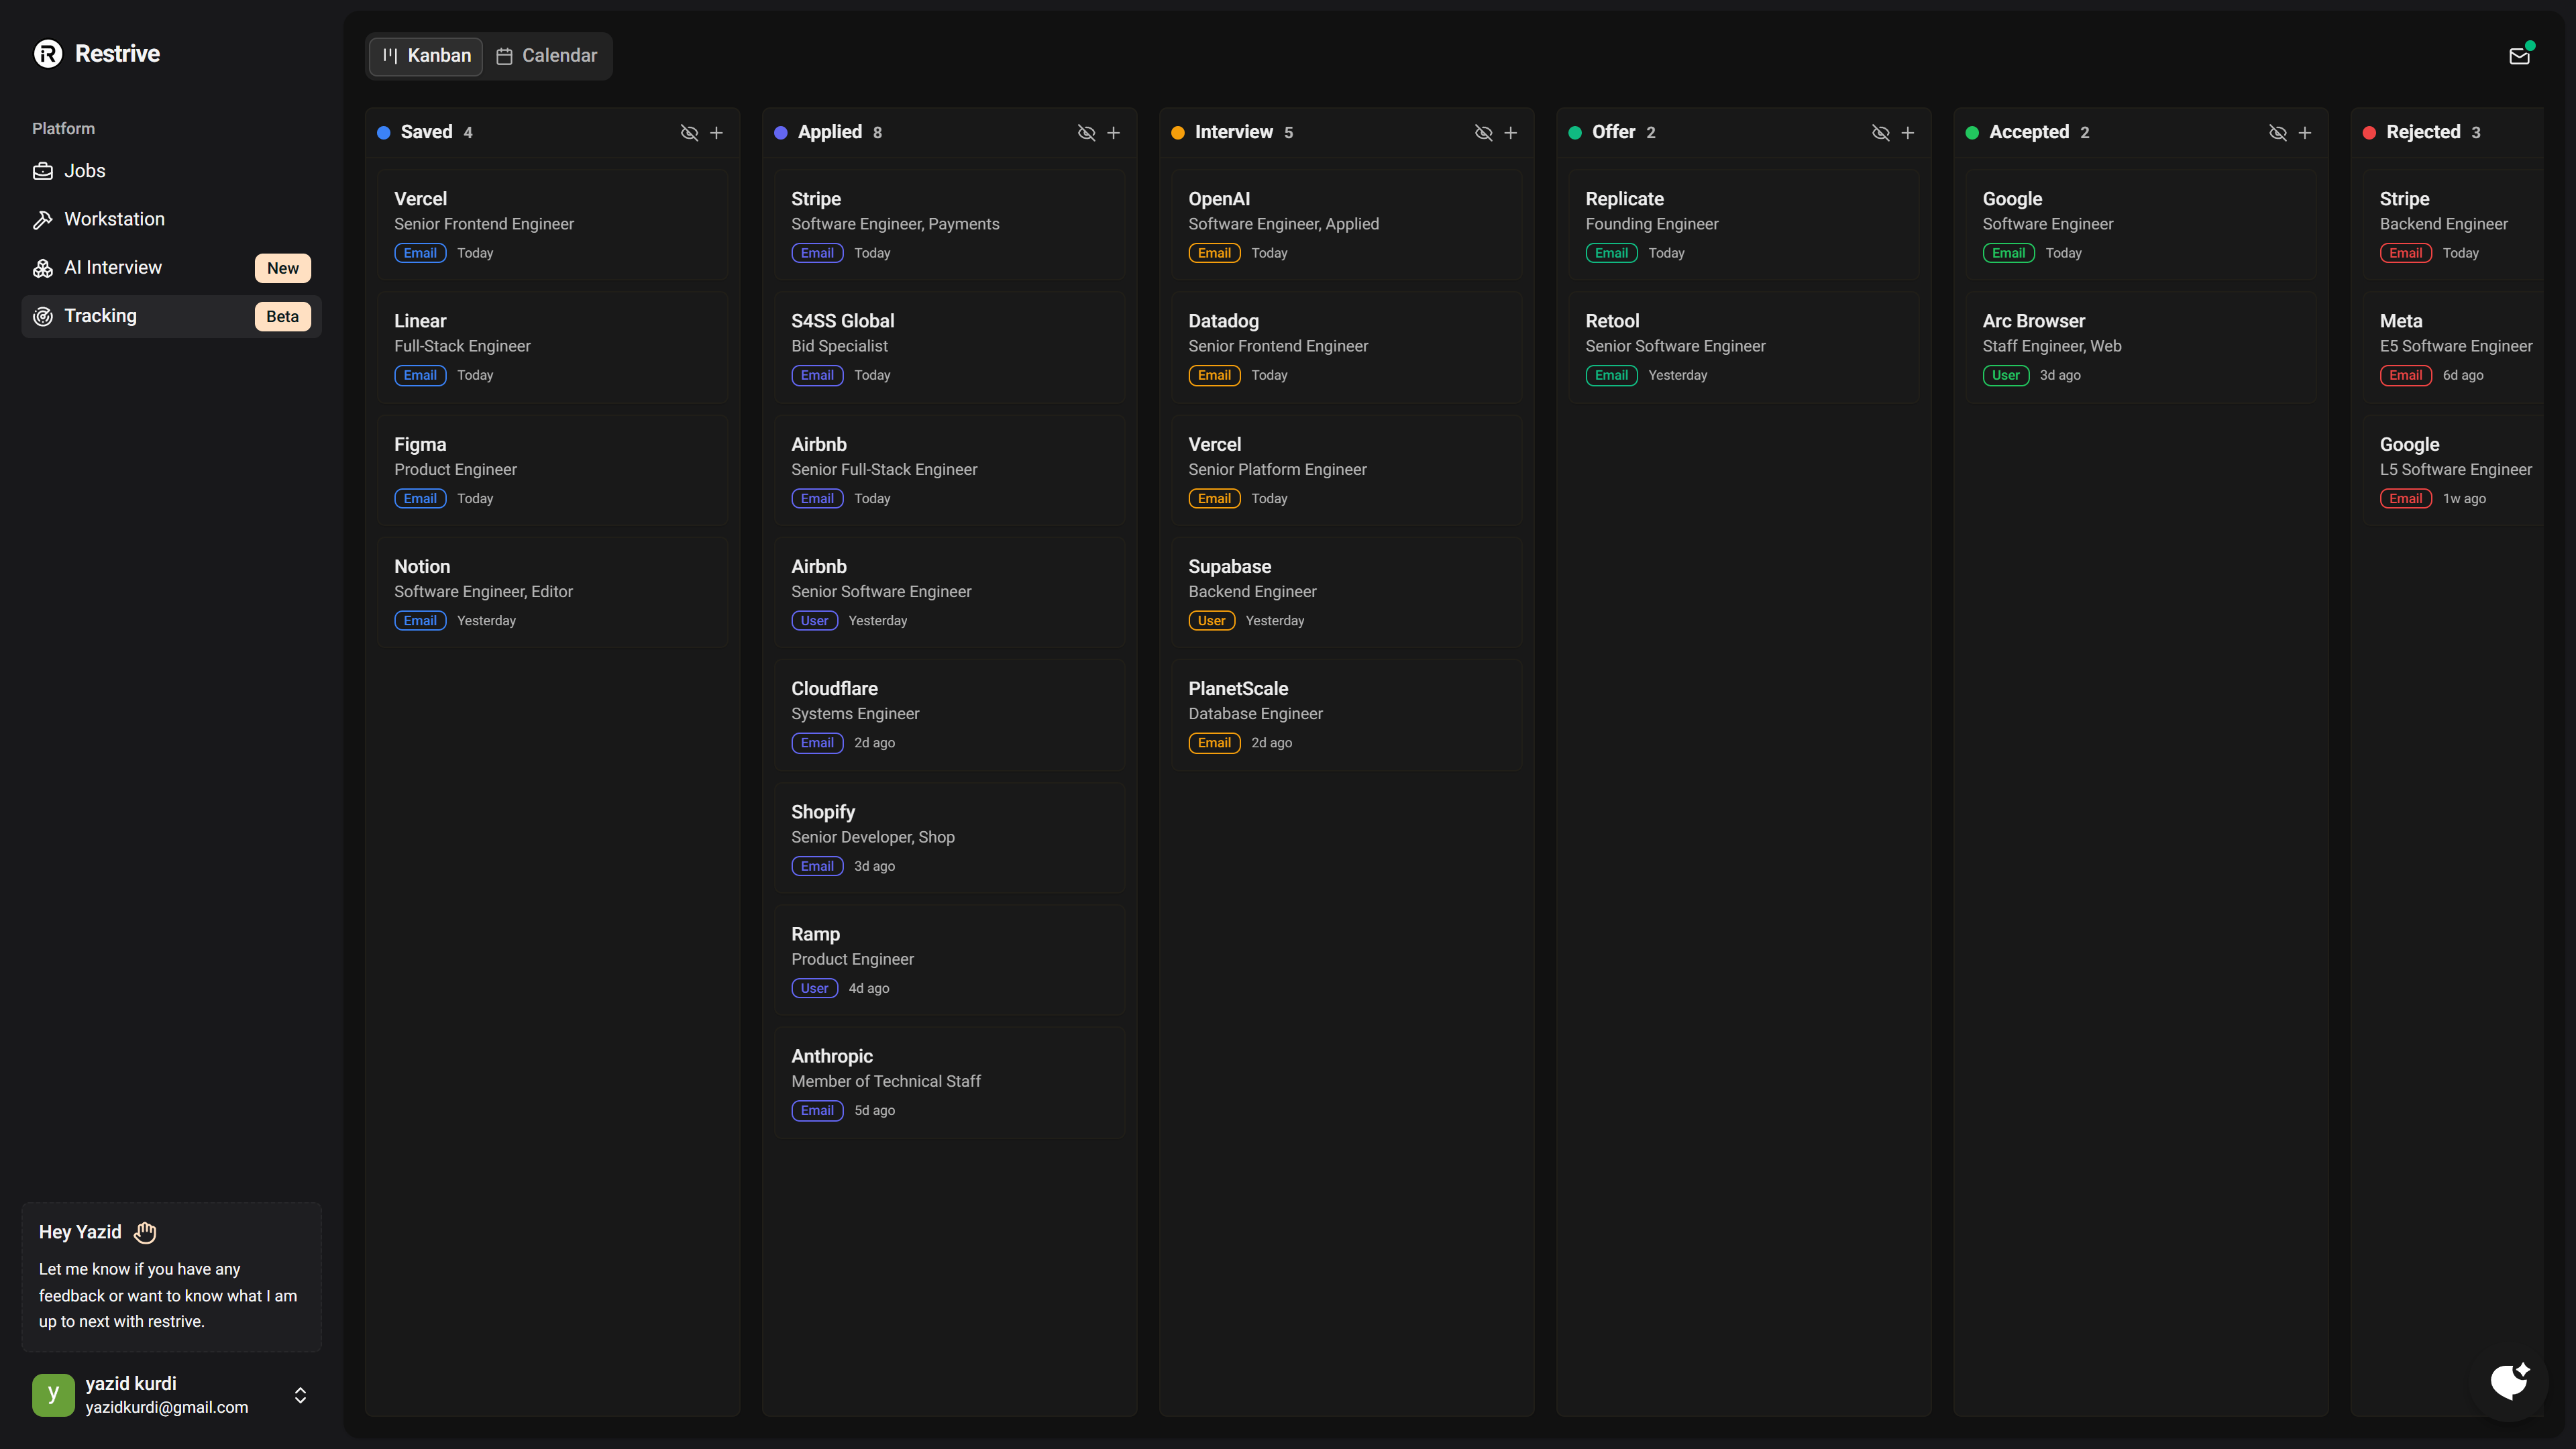The width and height of the screenshot is (2576, 1449).
Task: Switch to the Kanban tab
Action: coord(425,56)
